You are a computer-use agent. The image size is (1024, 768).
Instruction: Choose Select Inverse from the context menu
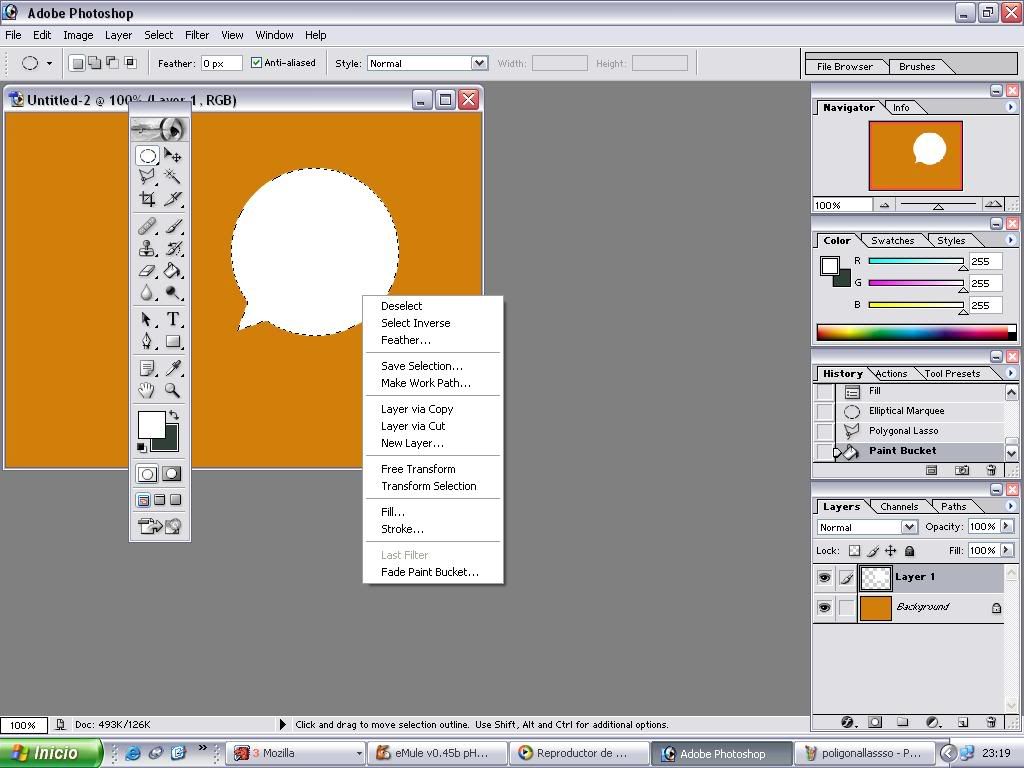(x=415, y=323)
